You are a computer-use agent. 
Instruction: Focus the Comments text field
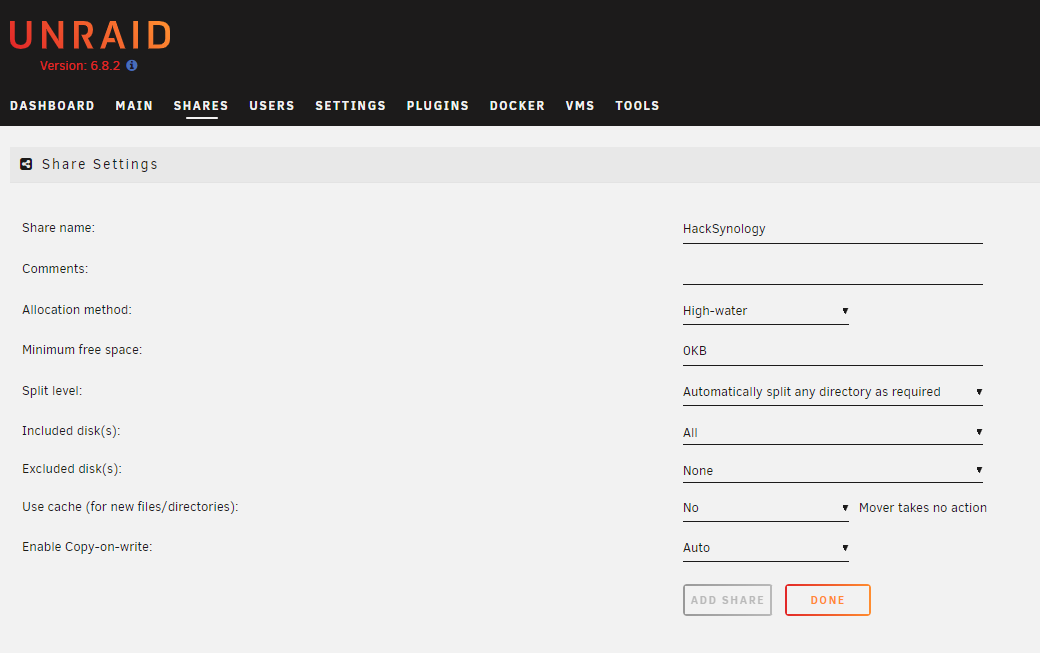tap(832, 270)
